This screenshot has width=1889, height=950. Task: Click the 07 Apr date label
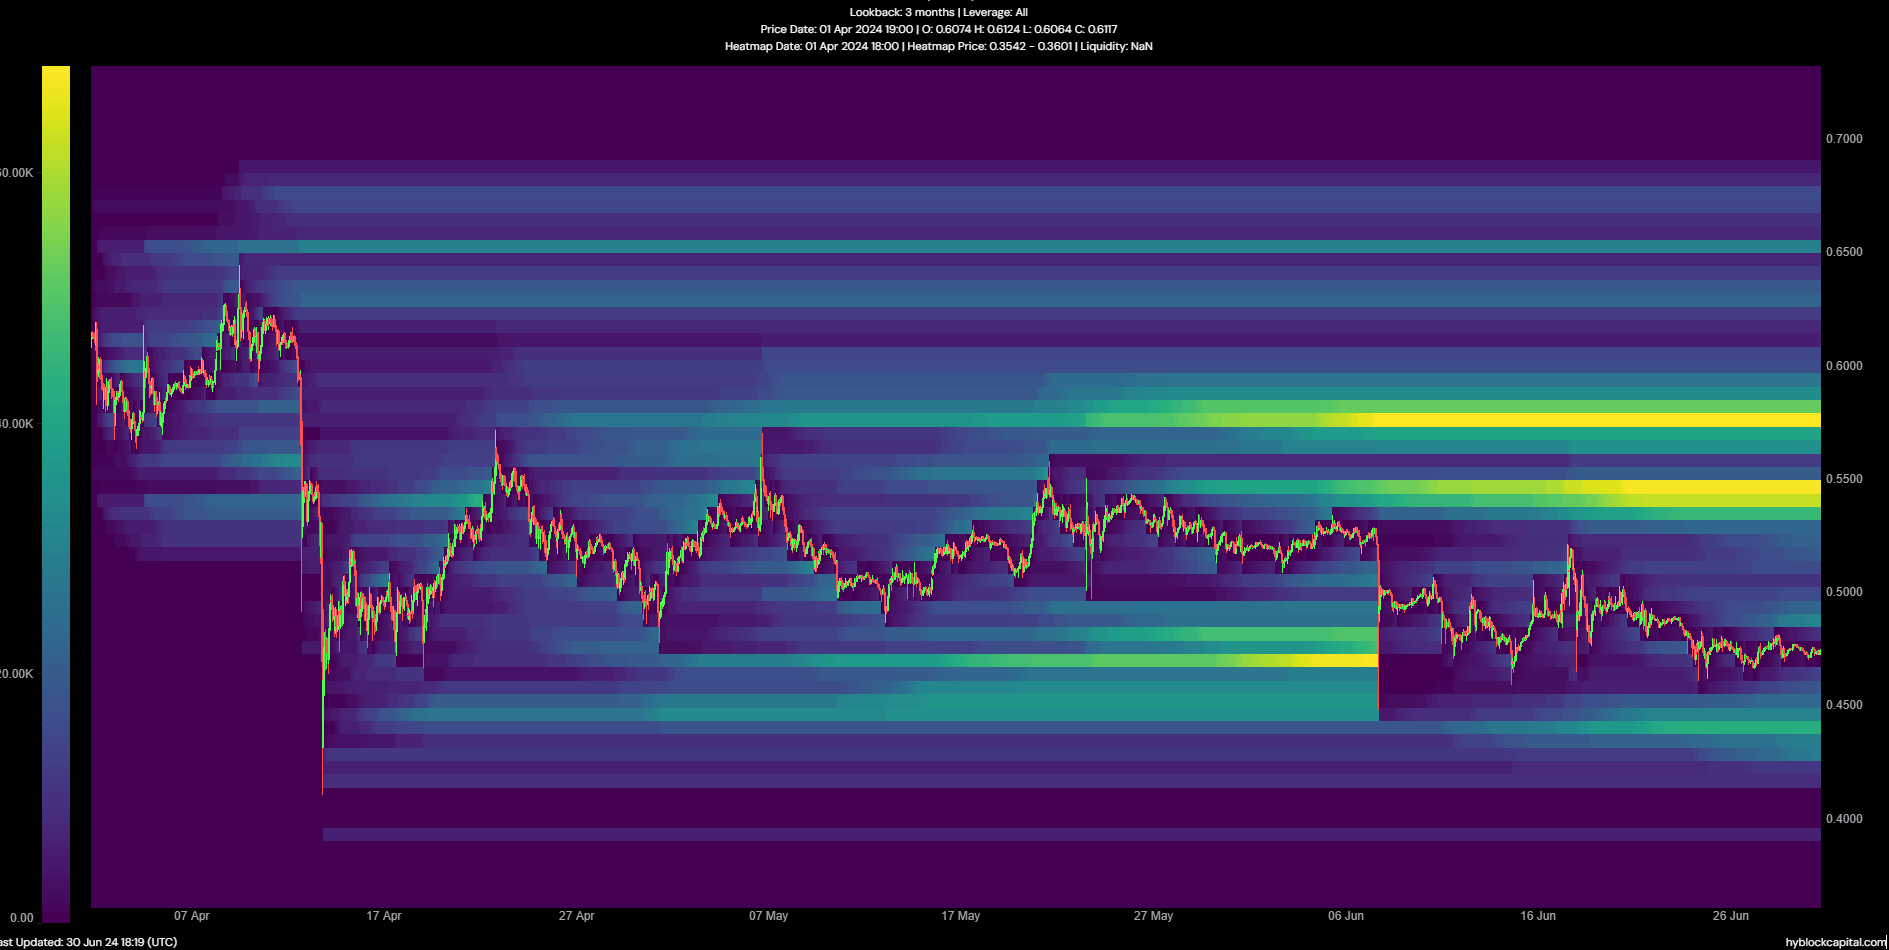click(x=191, y=916)
